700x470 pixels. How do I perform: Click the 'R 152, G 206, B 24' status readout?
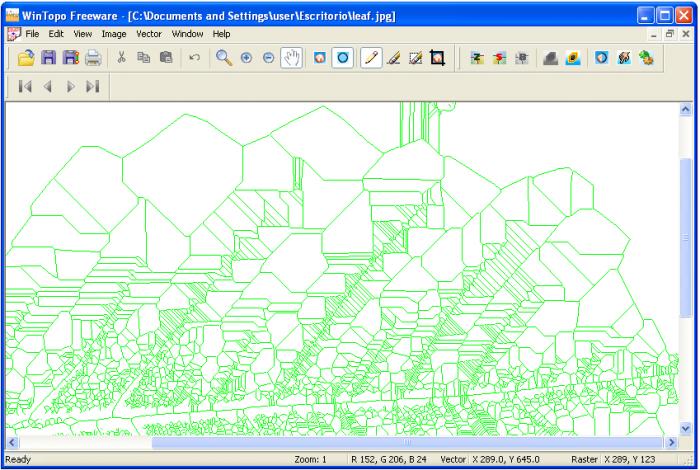pos(389,459)
